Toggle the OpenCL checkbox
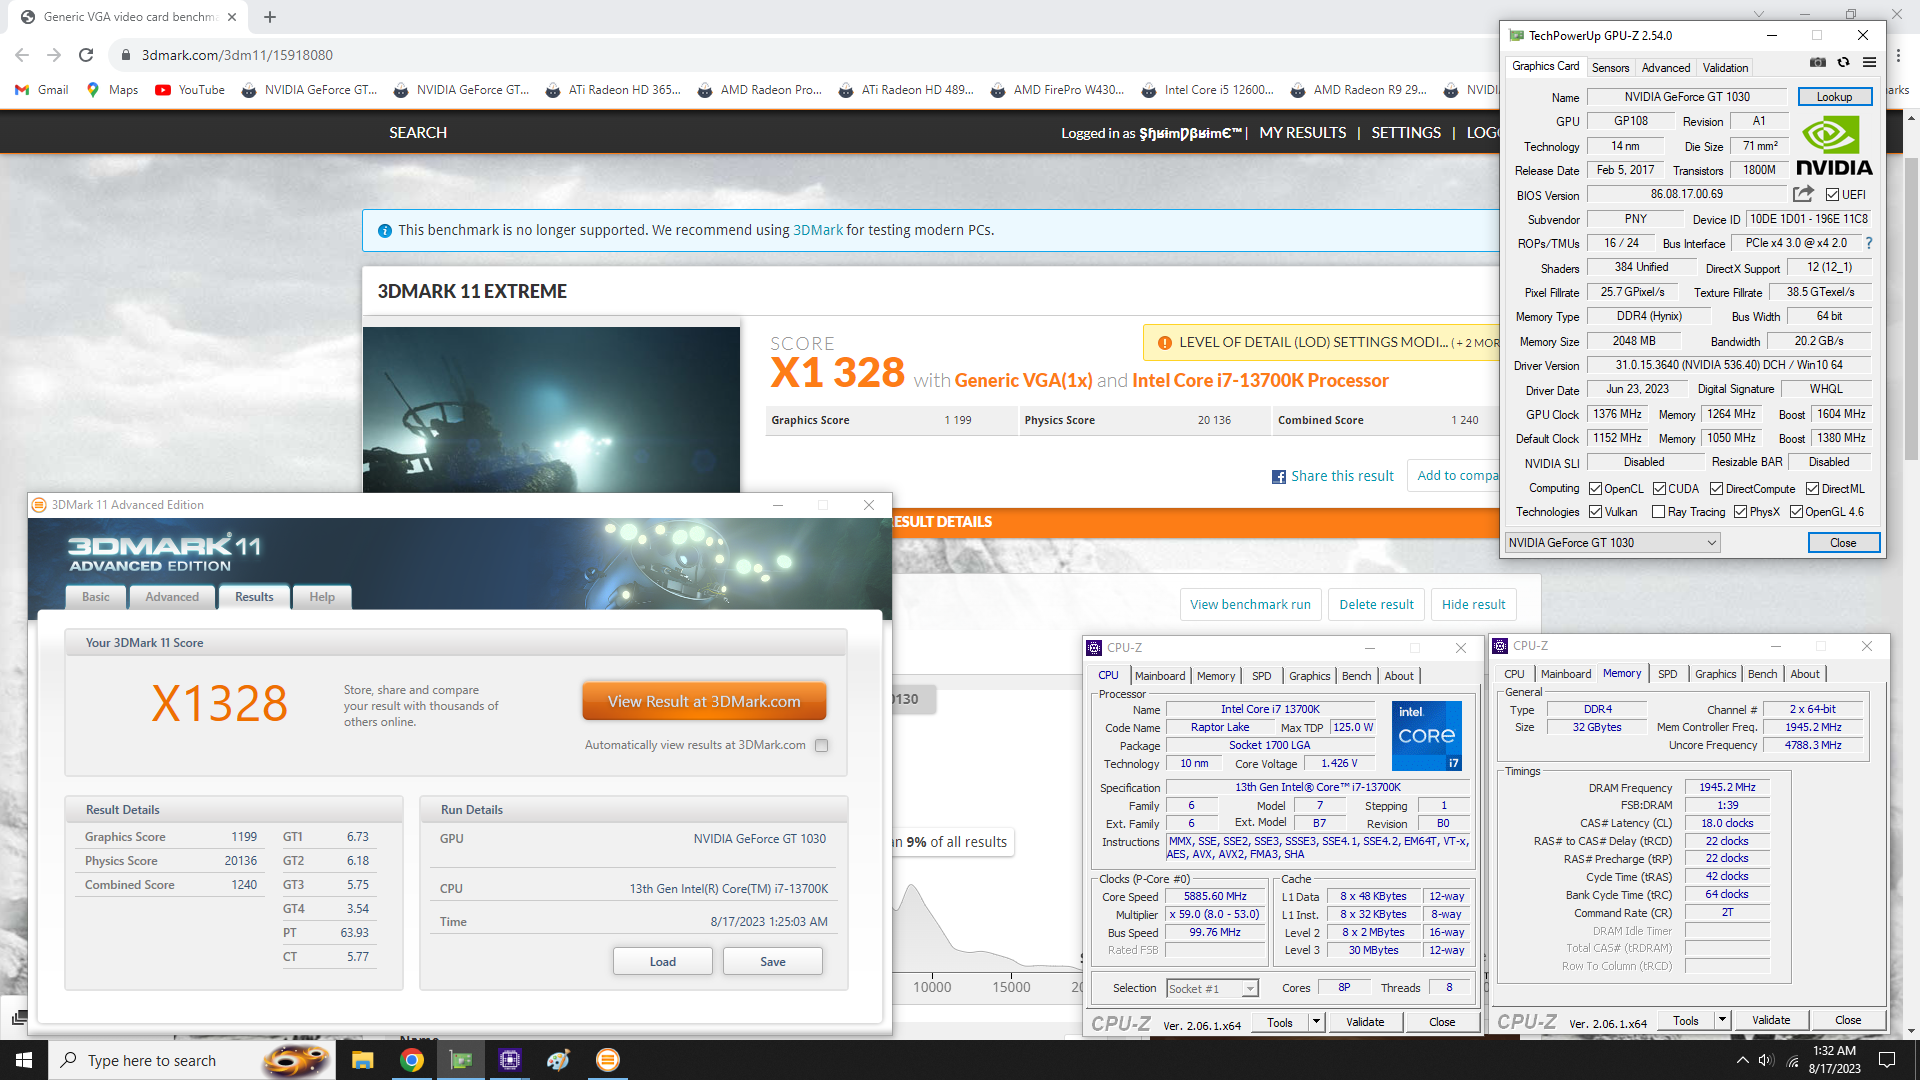The width and height of the screenshot is (1920, 1080). 1595,489
